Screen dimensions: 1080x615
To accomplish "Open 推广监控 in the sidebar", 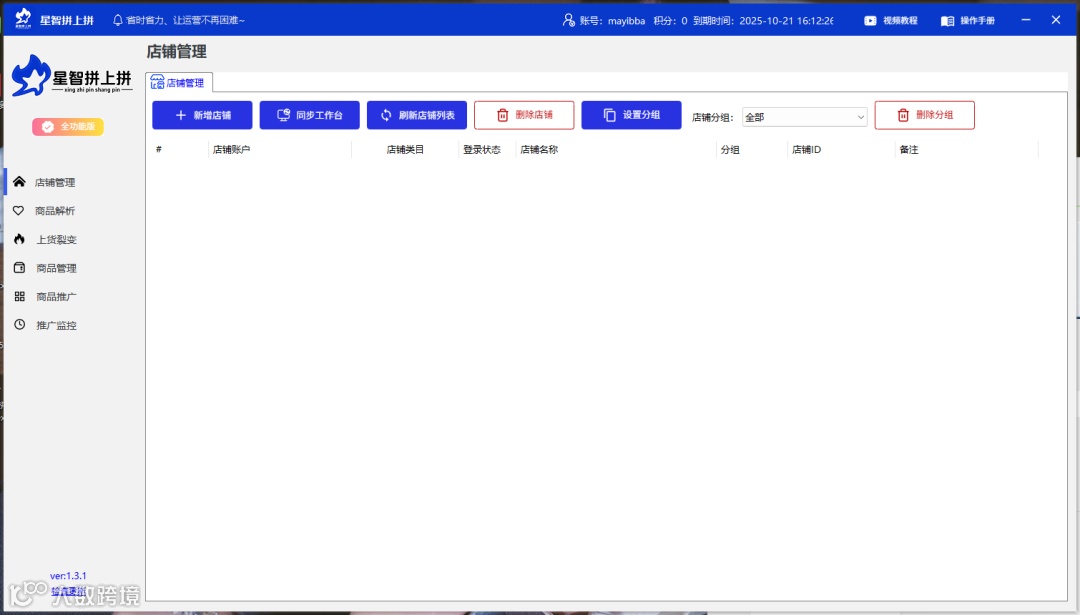I will (56, 325).
